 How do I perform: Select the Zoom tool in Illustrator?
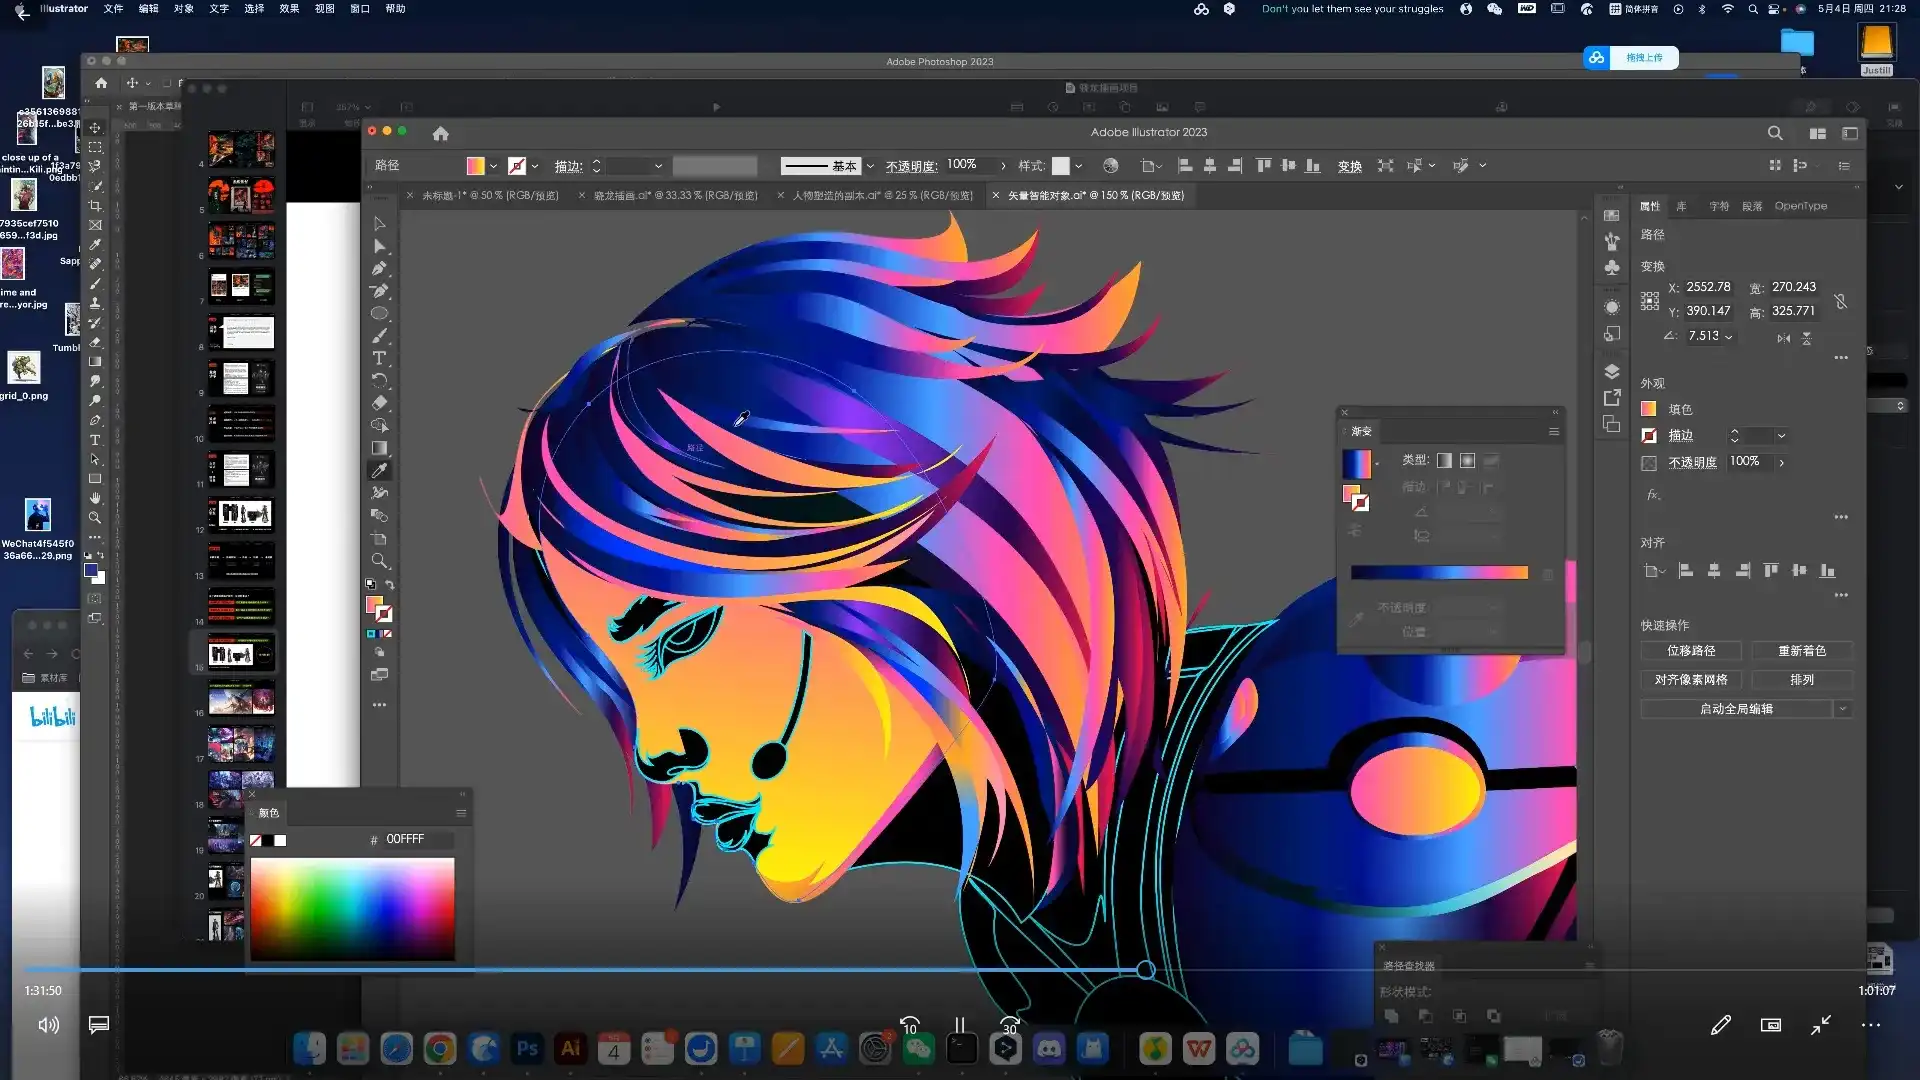(379, 560)
